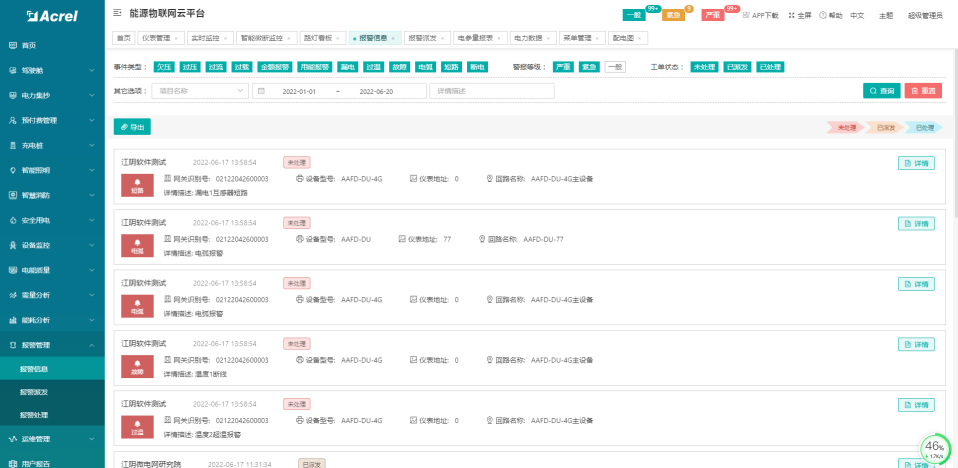The width and height of the screenshot is (958, 468).
Task: Toggle the 欠压 event type filter
Action: (x=163, y=67)
